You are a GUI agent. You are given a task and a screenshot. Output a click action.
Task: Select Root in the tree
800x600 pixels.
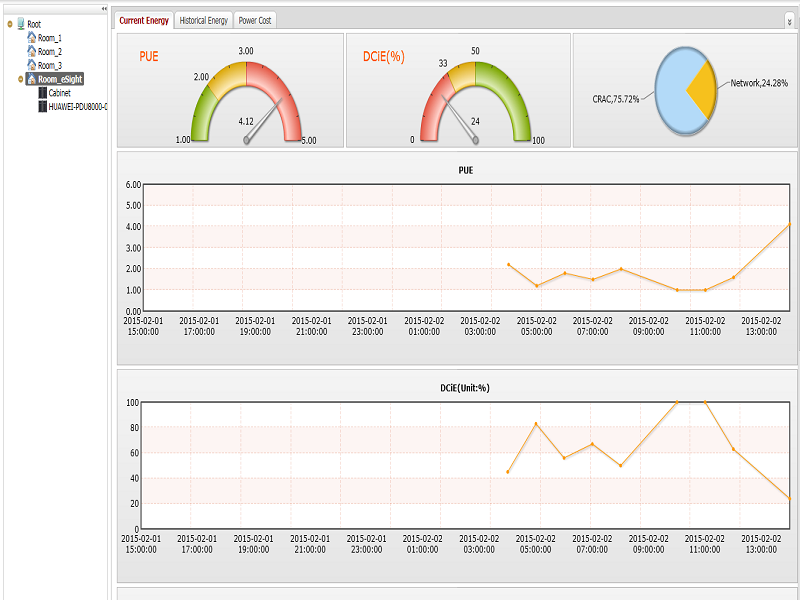34,24
